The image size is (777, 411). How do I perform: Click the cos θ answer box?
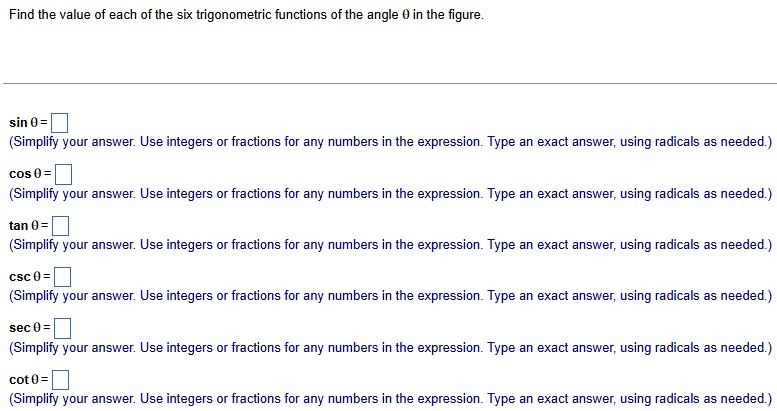click(x=63, y=174)
